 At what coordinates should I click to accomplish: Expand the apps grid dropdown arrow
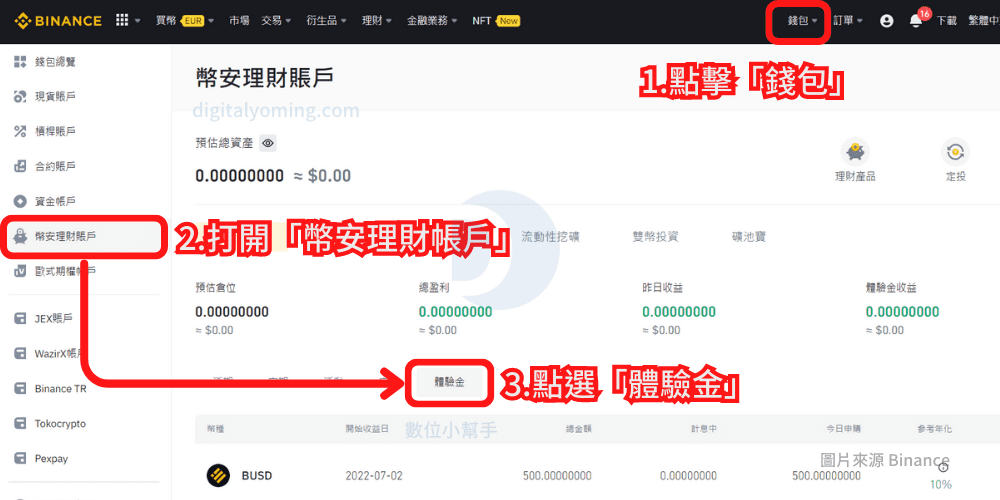[x=138, y=21]
